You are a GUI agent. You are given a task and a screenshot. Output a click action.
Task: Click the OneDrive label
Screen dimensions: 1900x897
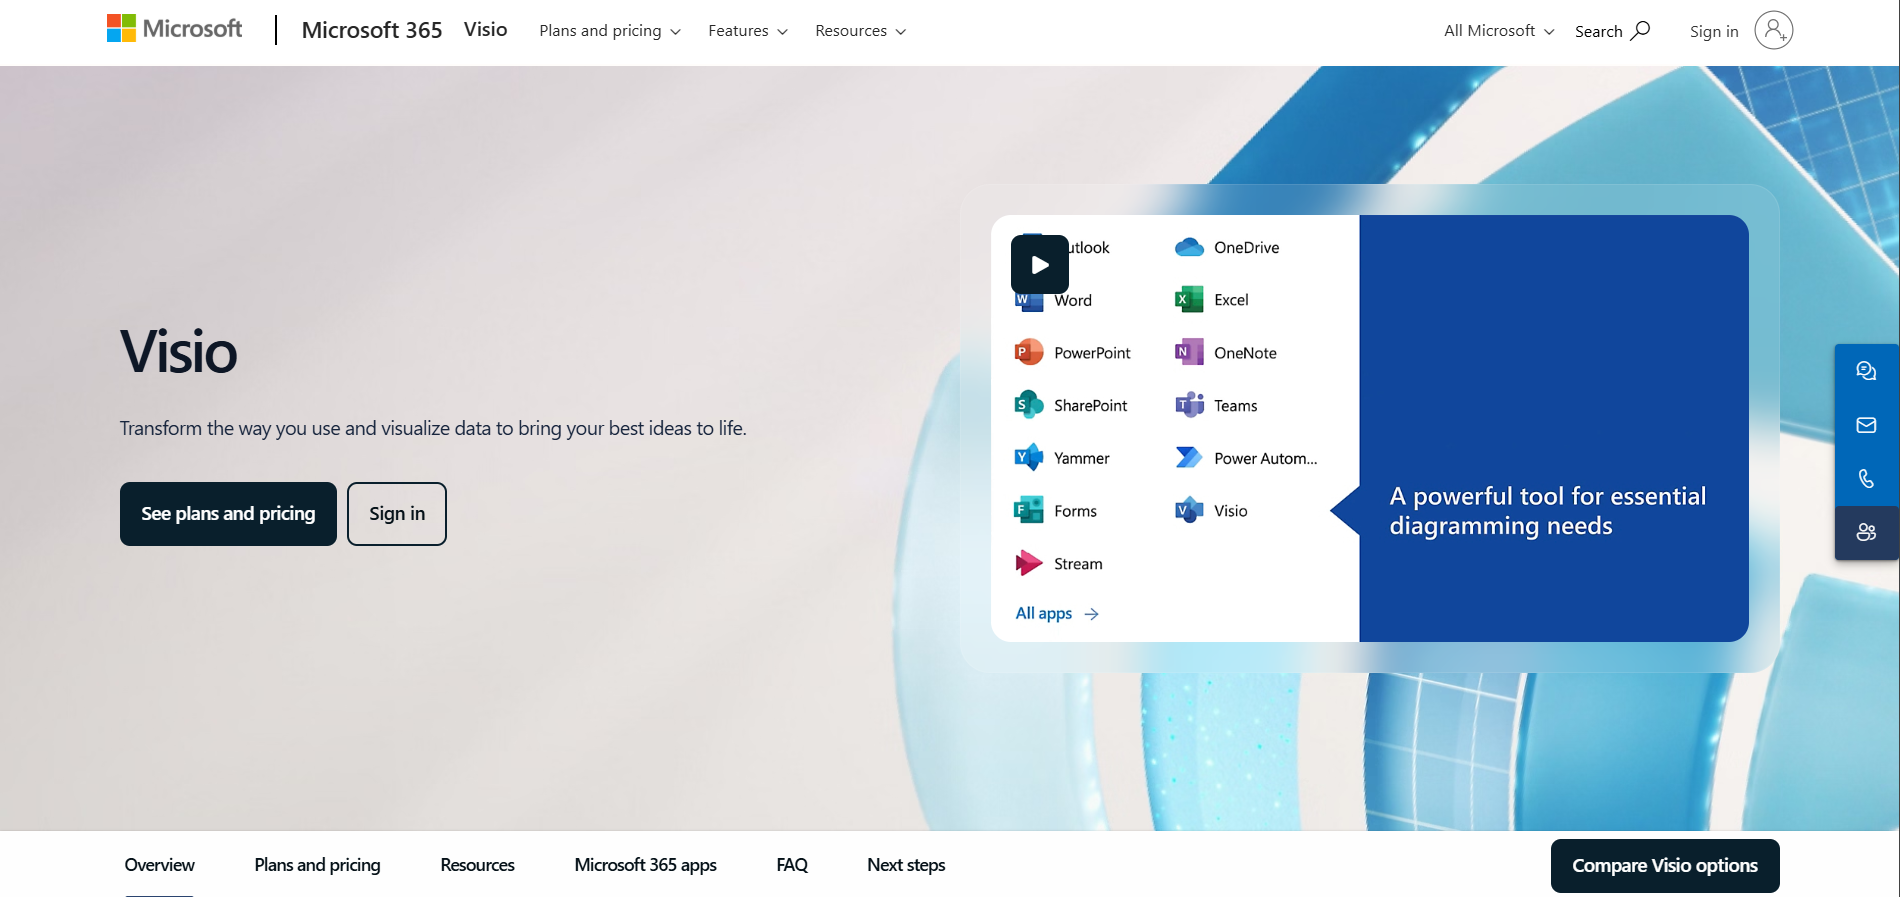(x=1247, y=247)
